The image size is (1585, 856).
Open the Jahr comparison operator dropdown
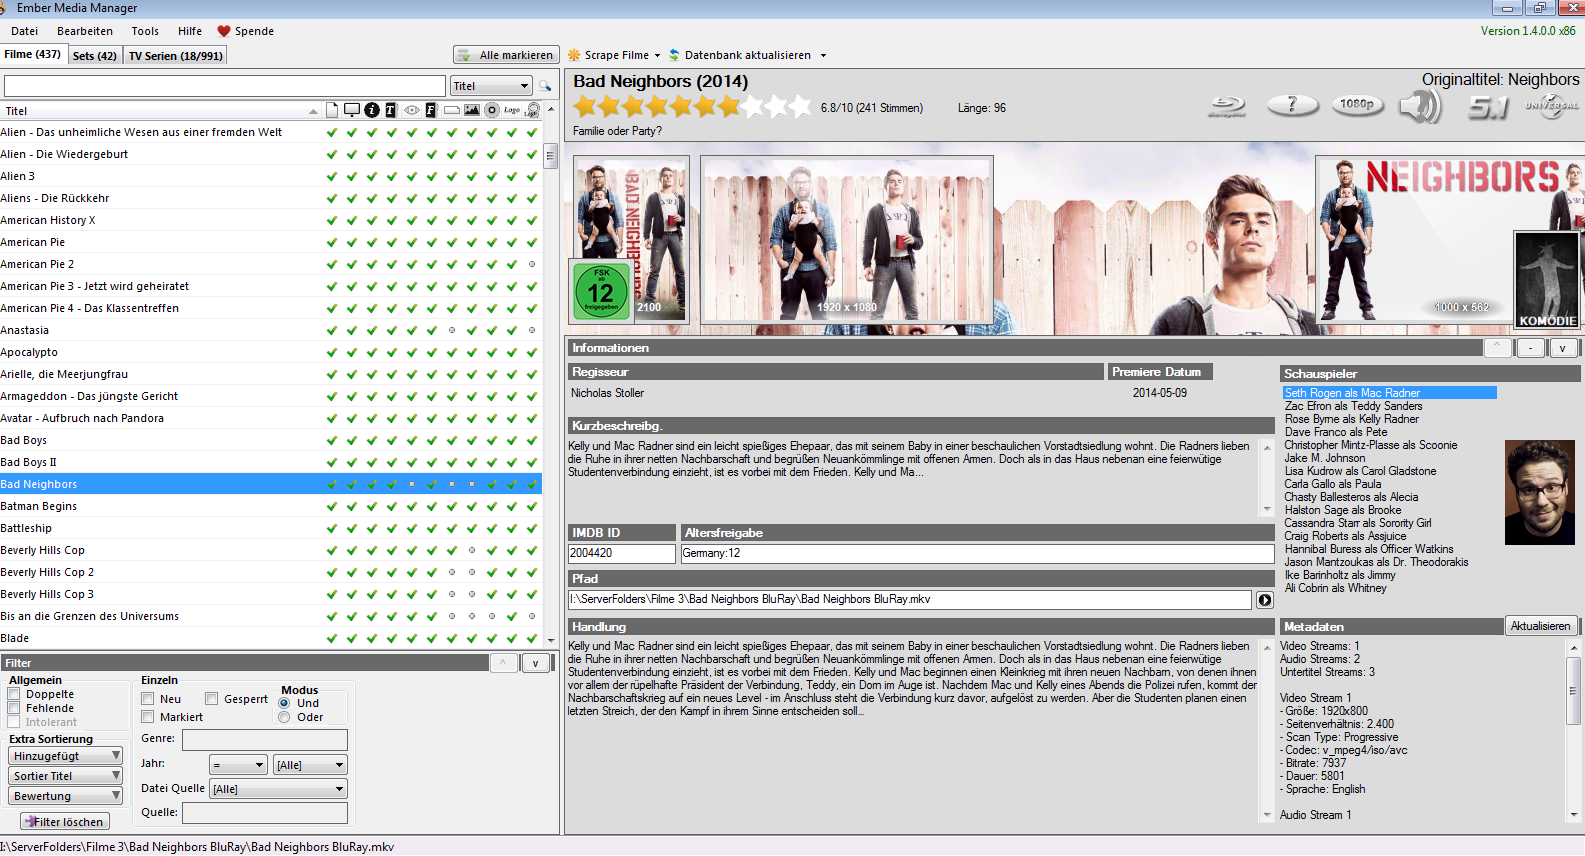click(x=238, y=765)
